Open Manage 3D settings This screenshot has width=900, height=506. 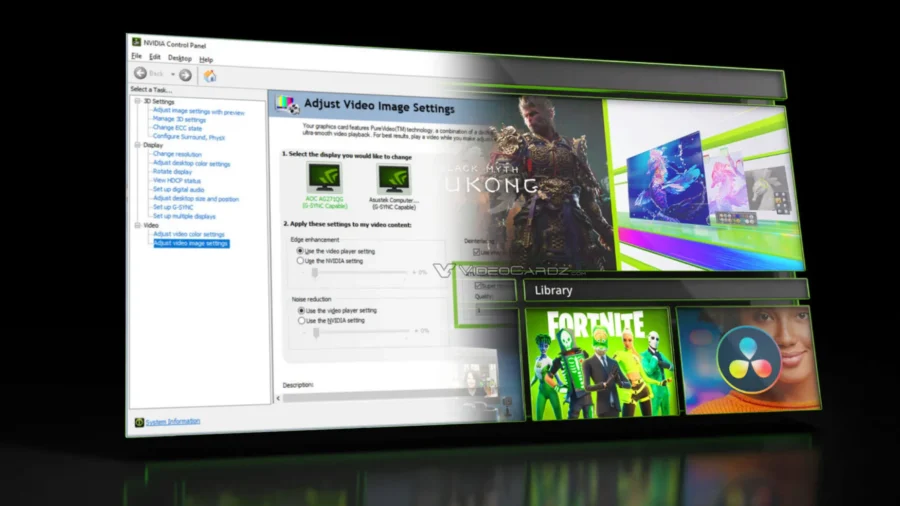coord(179,119)
